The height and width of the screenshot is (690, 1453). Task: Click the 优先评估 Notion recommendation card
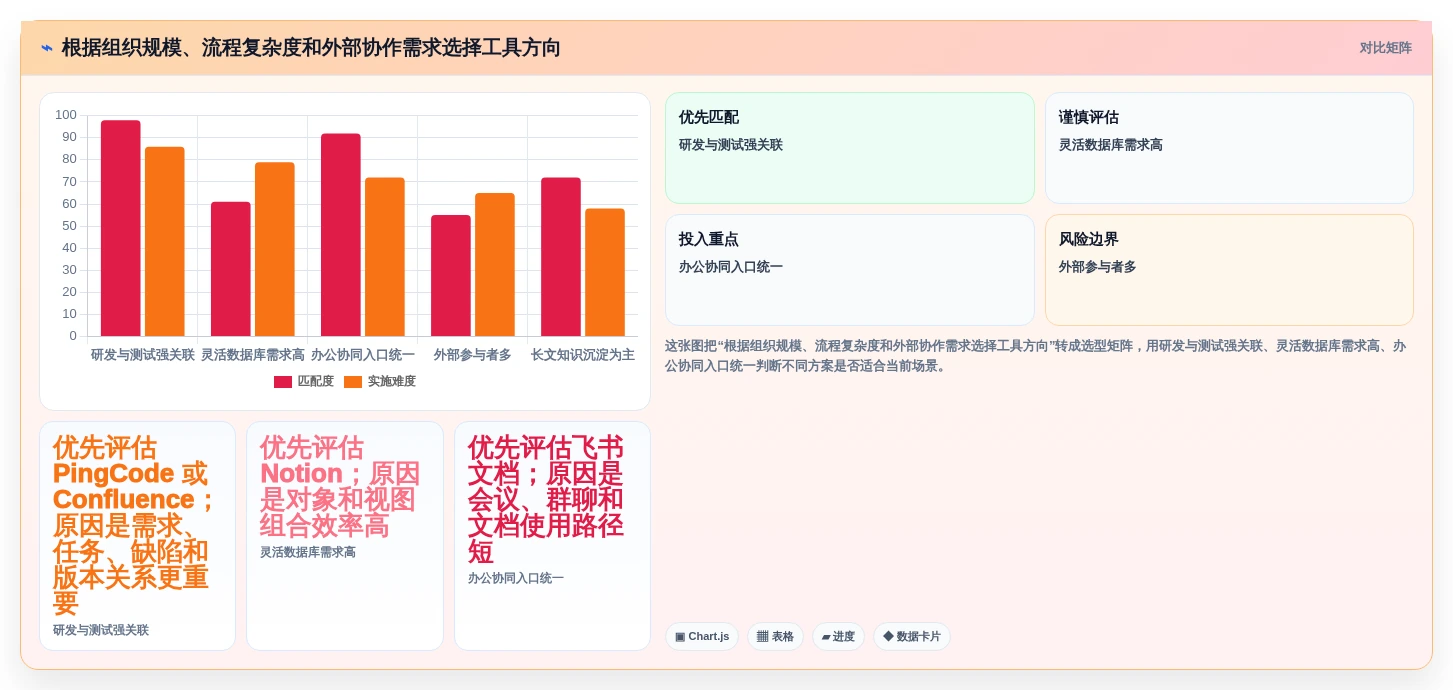pos(345,536)
